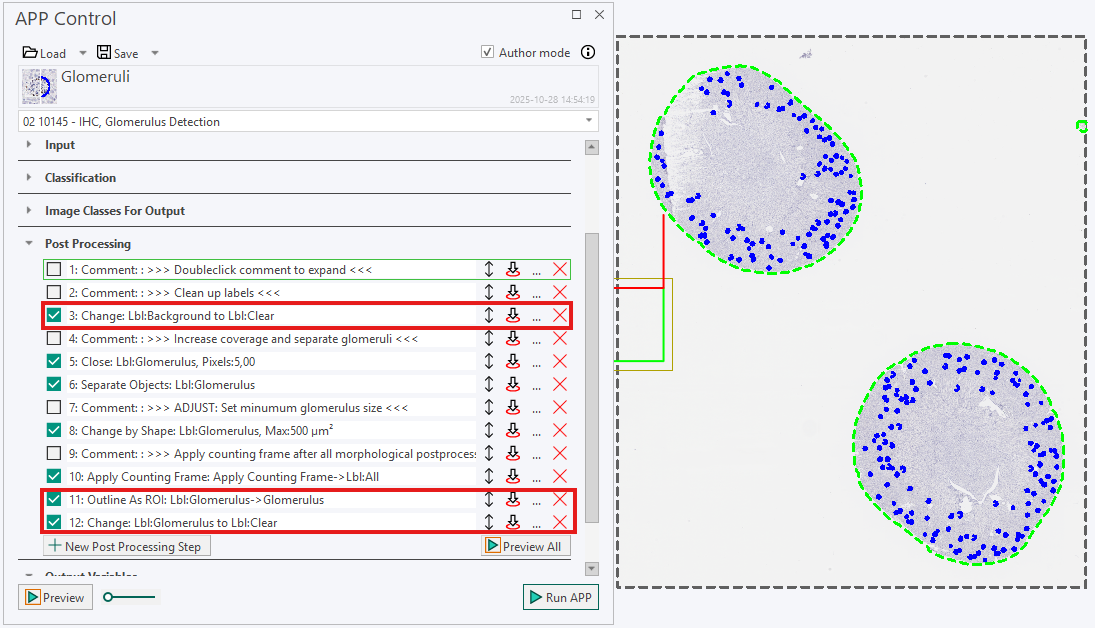Viewport: 1095px width, 628px height.
Task: Open the IHC Glomerulus Detection dropdown
Action: [x=308, y=122]
